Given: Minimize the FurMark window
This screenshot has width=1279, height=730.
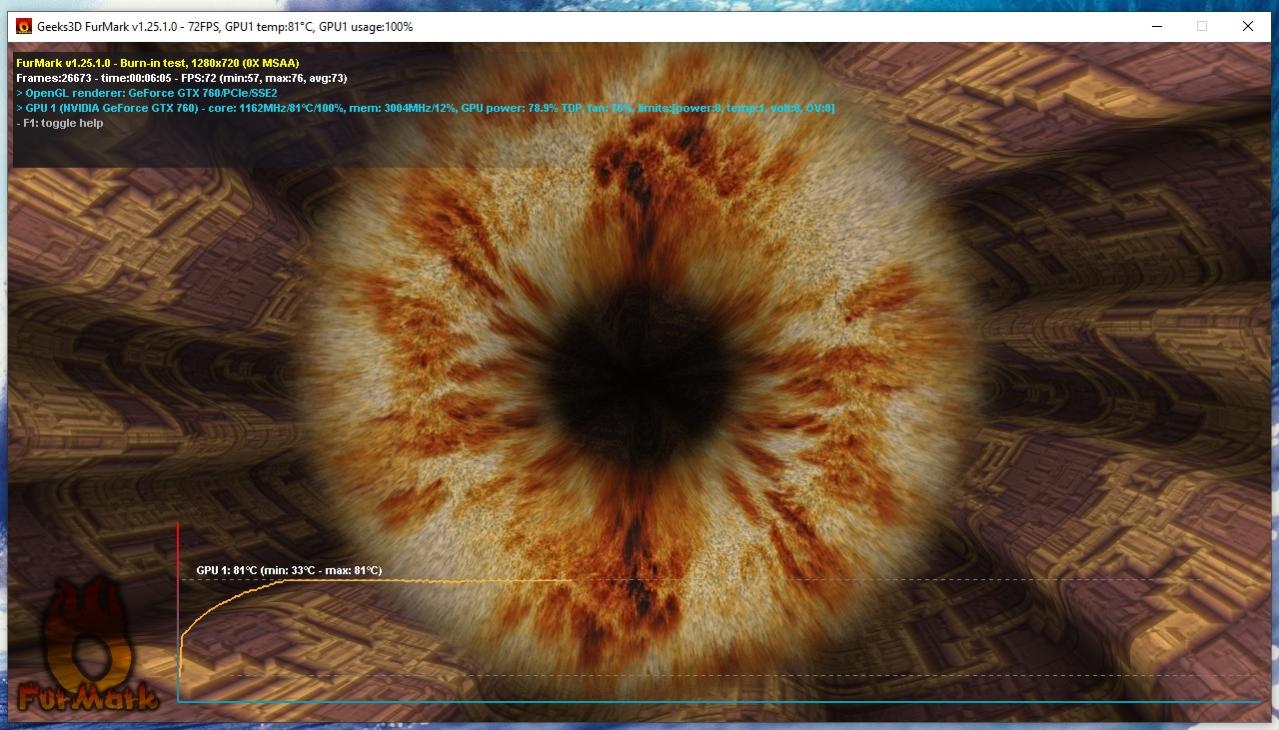Looking at the screenshot, I should [1156, 27].
